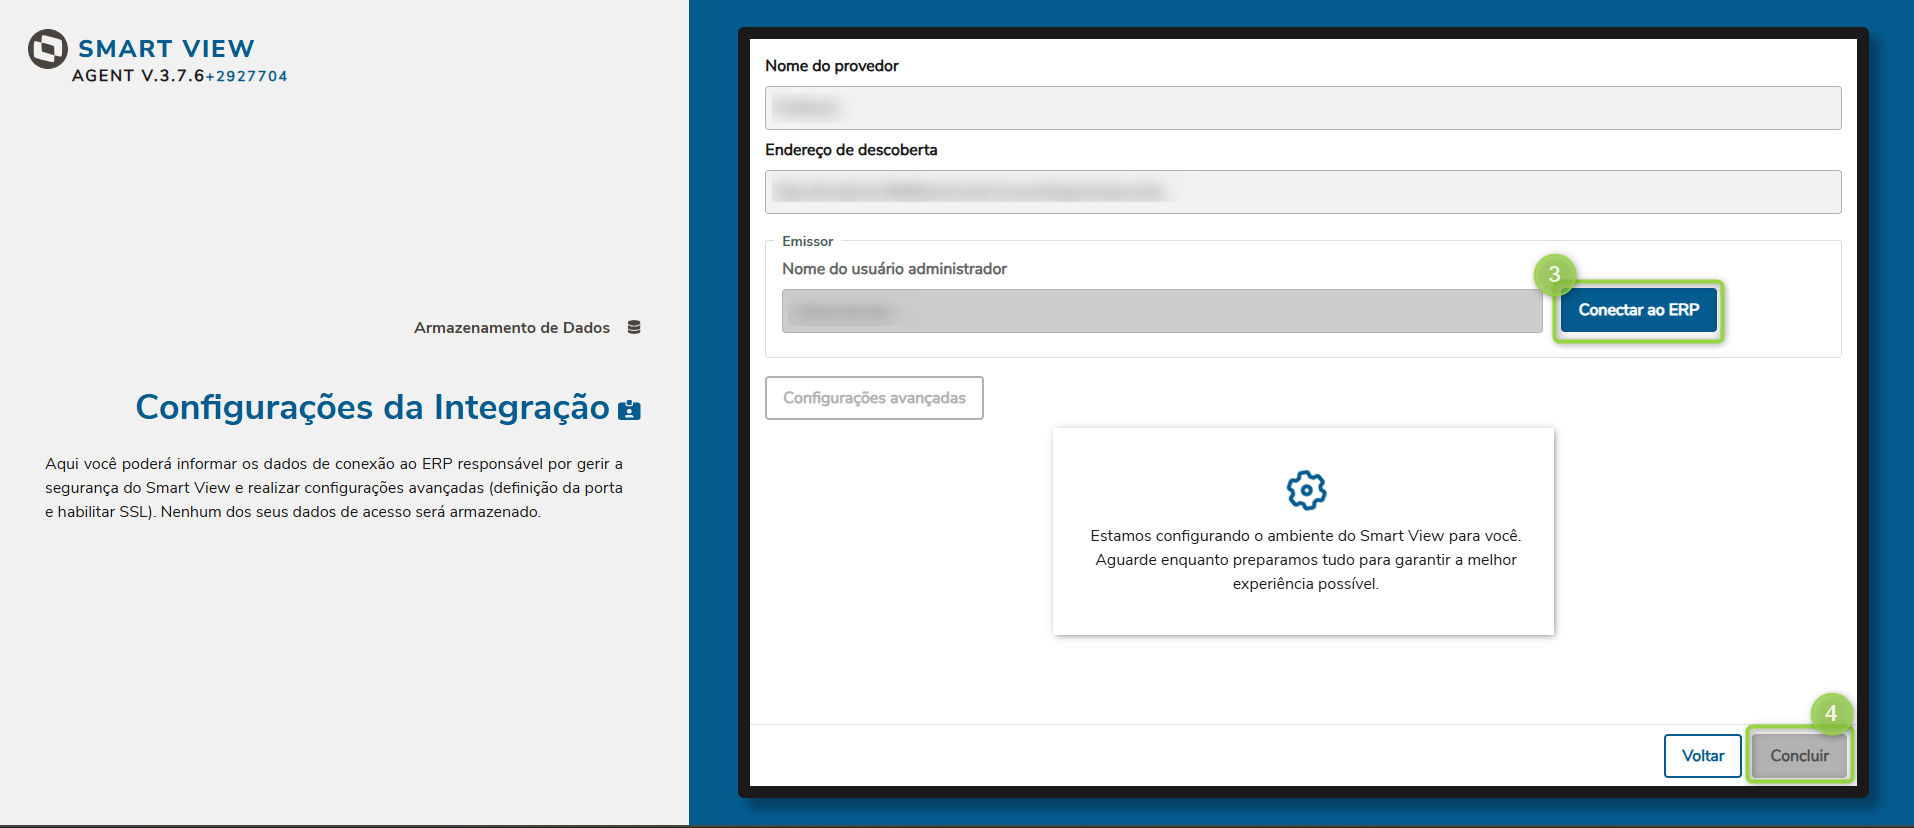Click the 'Estamos configurando o ambiente' message
The width and height of the screenshot is (1914, 828).
point(1305,560)
